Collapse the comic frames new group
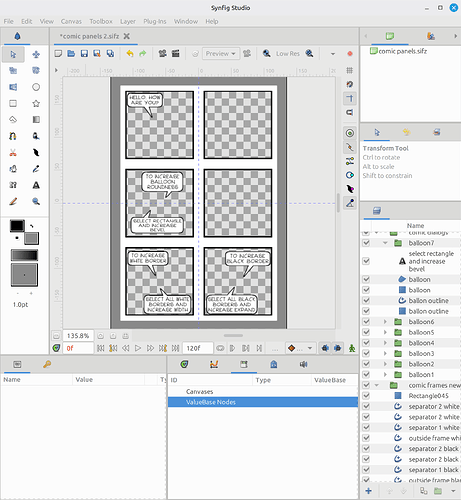Screen dimensions: 461x500 pyautogui.click(x=377, y=385)
